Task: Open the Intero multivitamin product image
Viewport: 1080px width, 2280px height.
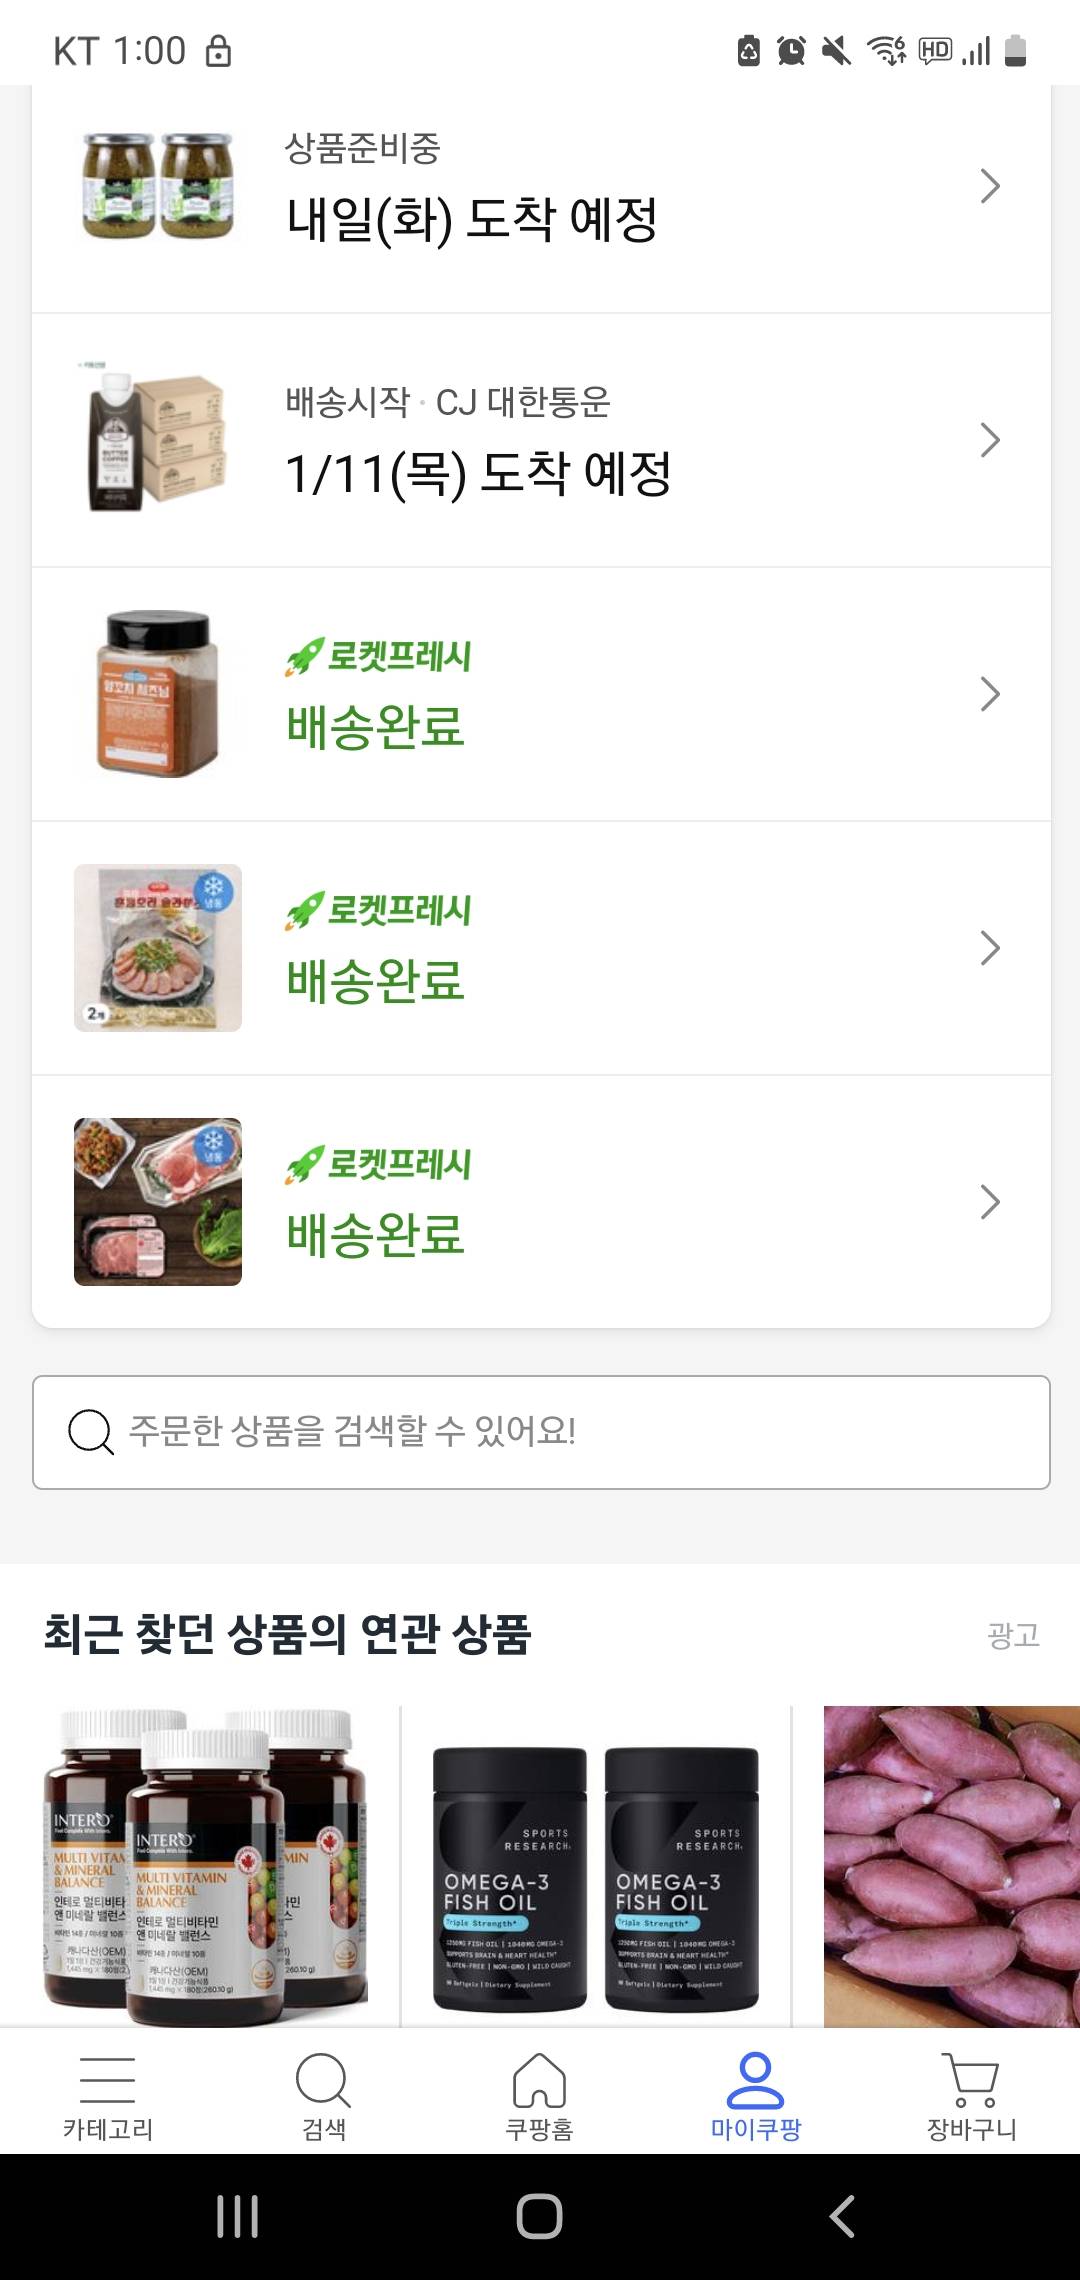Action: click(206, 1866)
